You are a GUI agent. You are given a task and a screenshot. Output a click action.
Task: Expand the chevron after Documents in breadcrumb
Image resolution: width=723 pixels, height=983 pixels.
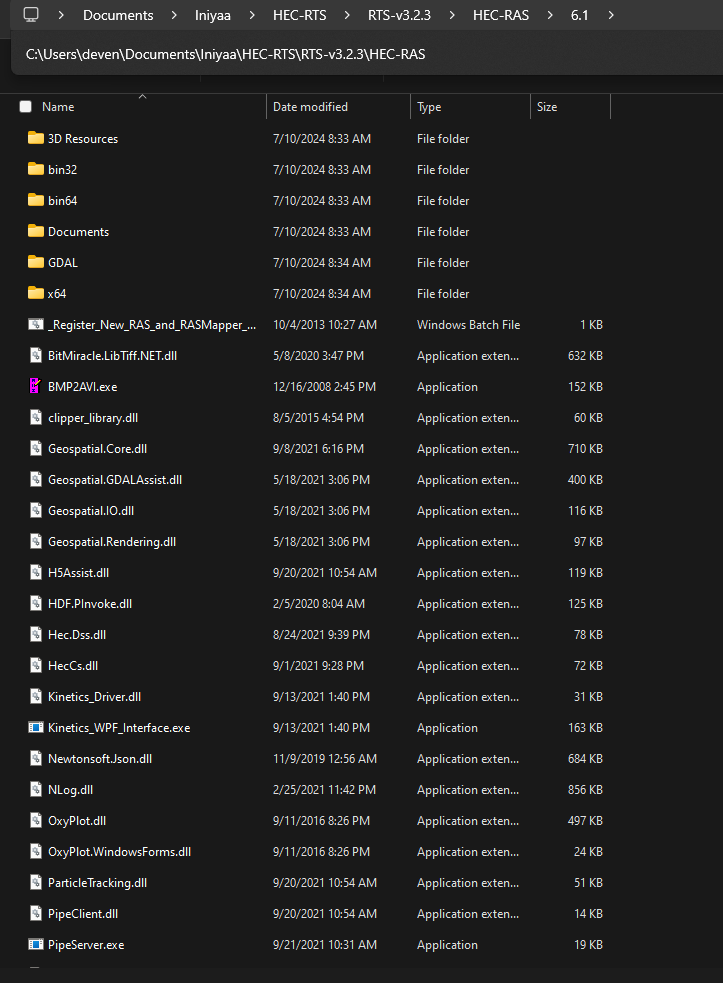174,15
